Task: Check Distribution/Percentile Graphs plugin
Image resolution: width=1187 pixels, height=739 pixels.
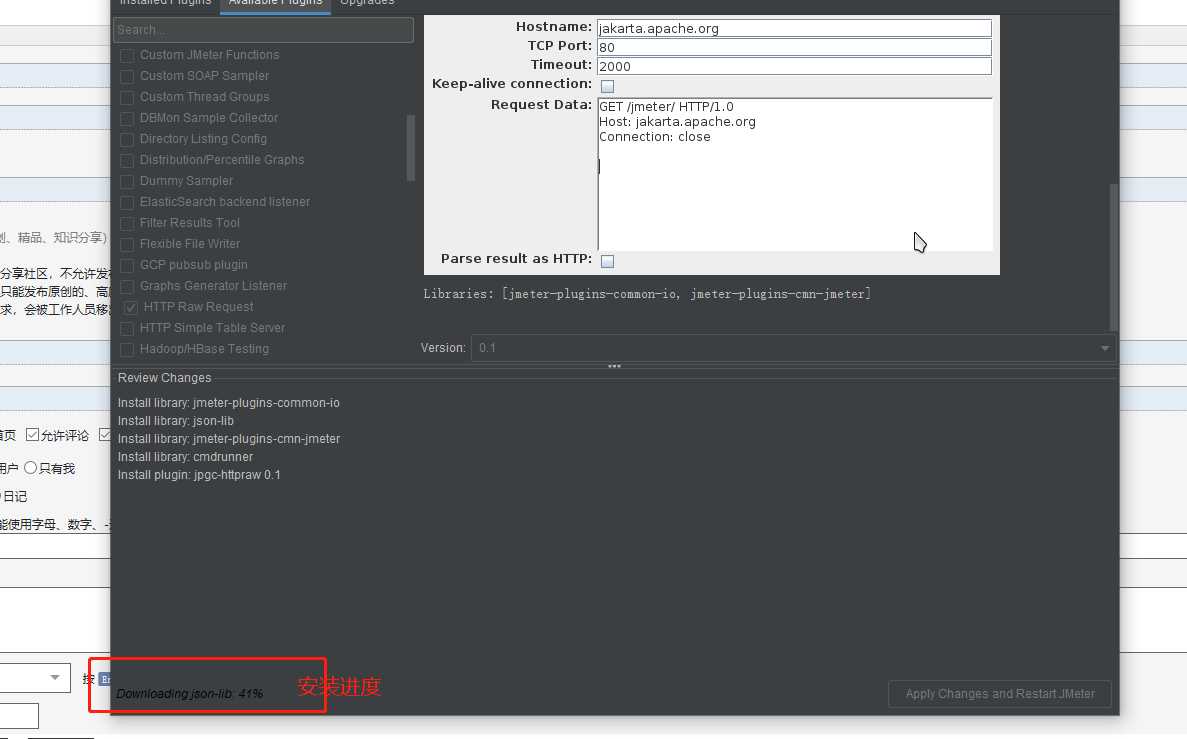Action: [127, 161]
